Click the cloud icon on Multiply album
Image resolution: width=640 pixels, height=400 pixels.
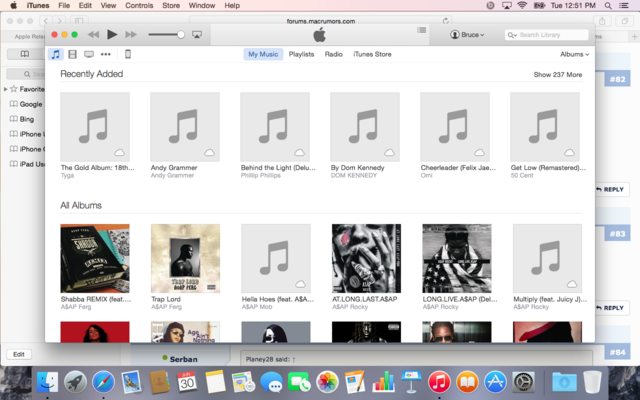click(572, 284)
